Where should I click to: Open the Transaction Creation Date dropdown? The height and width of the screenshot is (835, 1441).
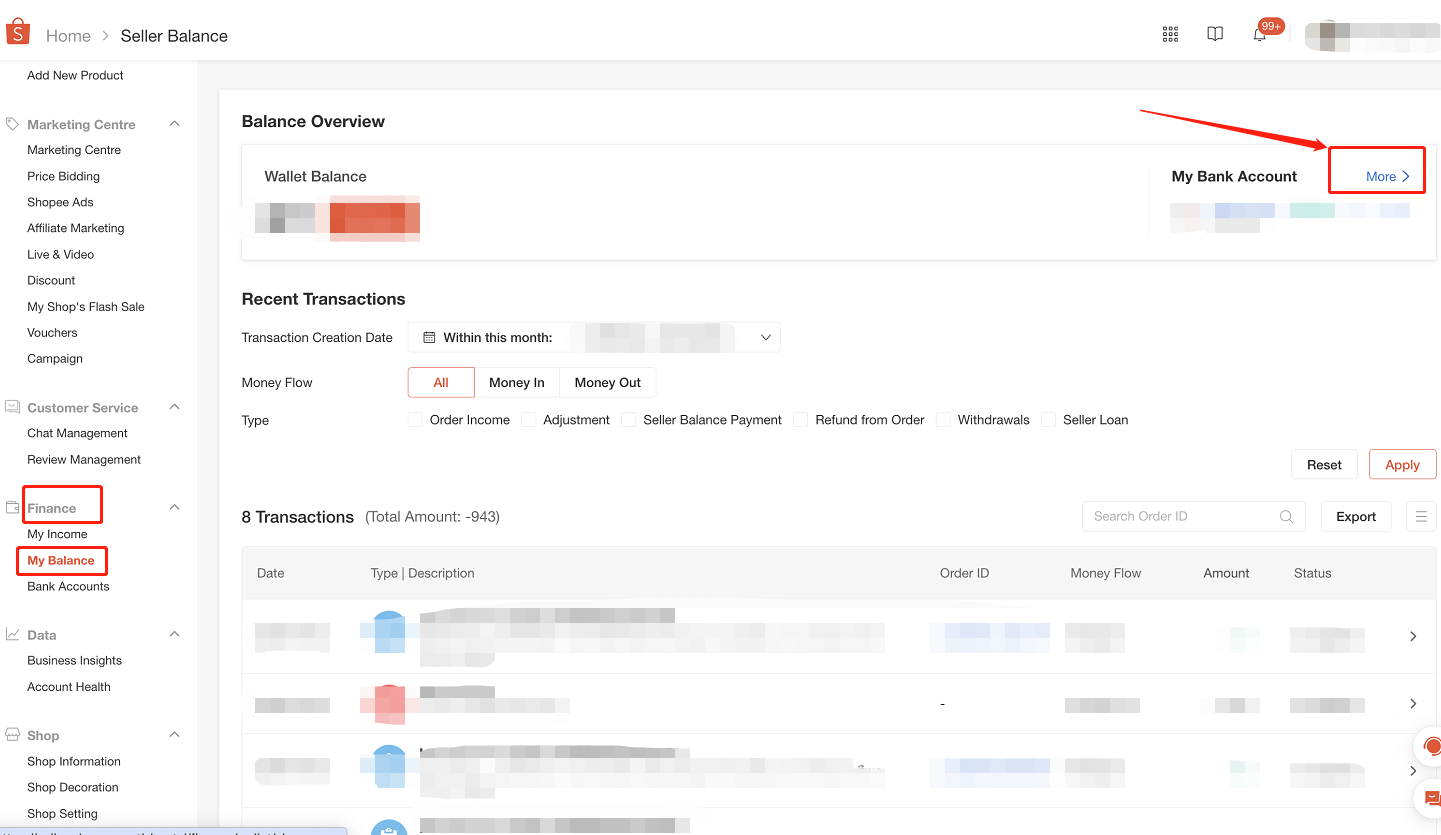click(x=594, y=338)
